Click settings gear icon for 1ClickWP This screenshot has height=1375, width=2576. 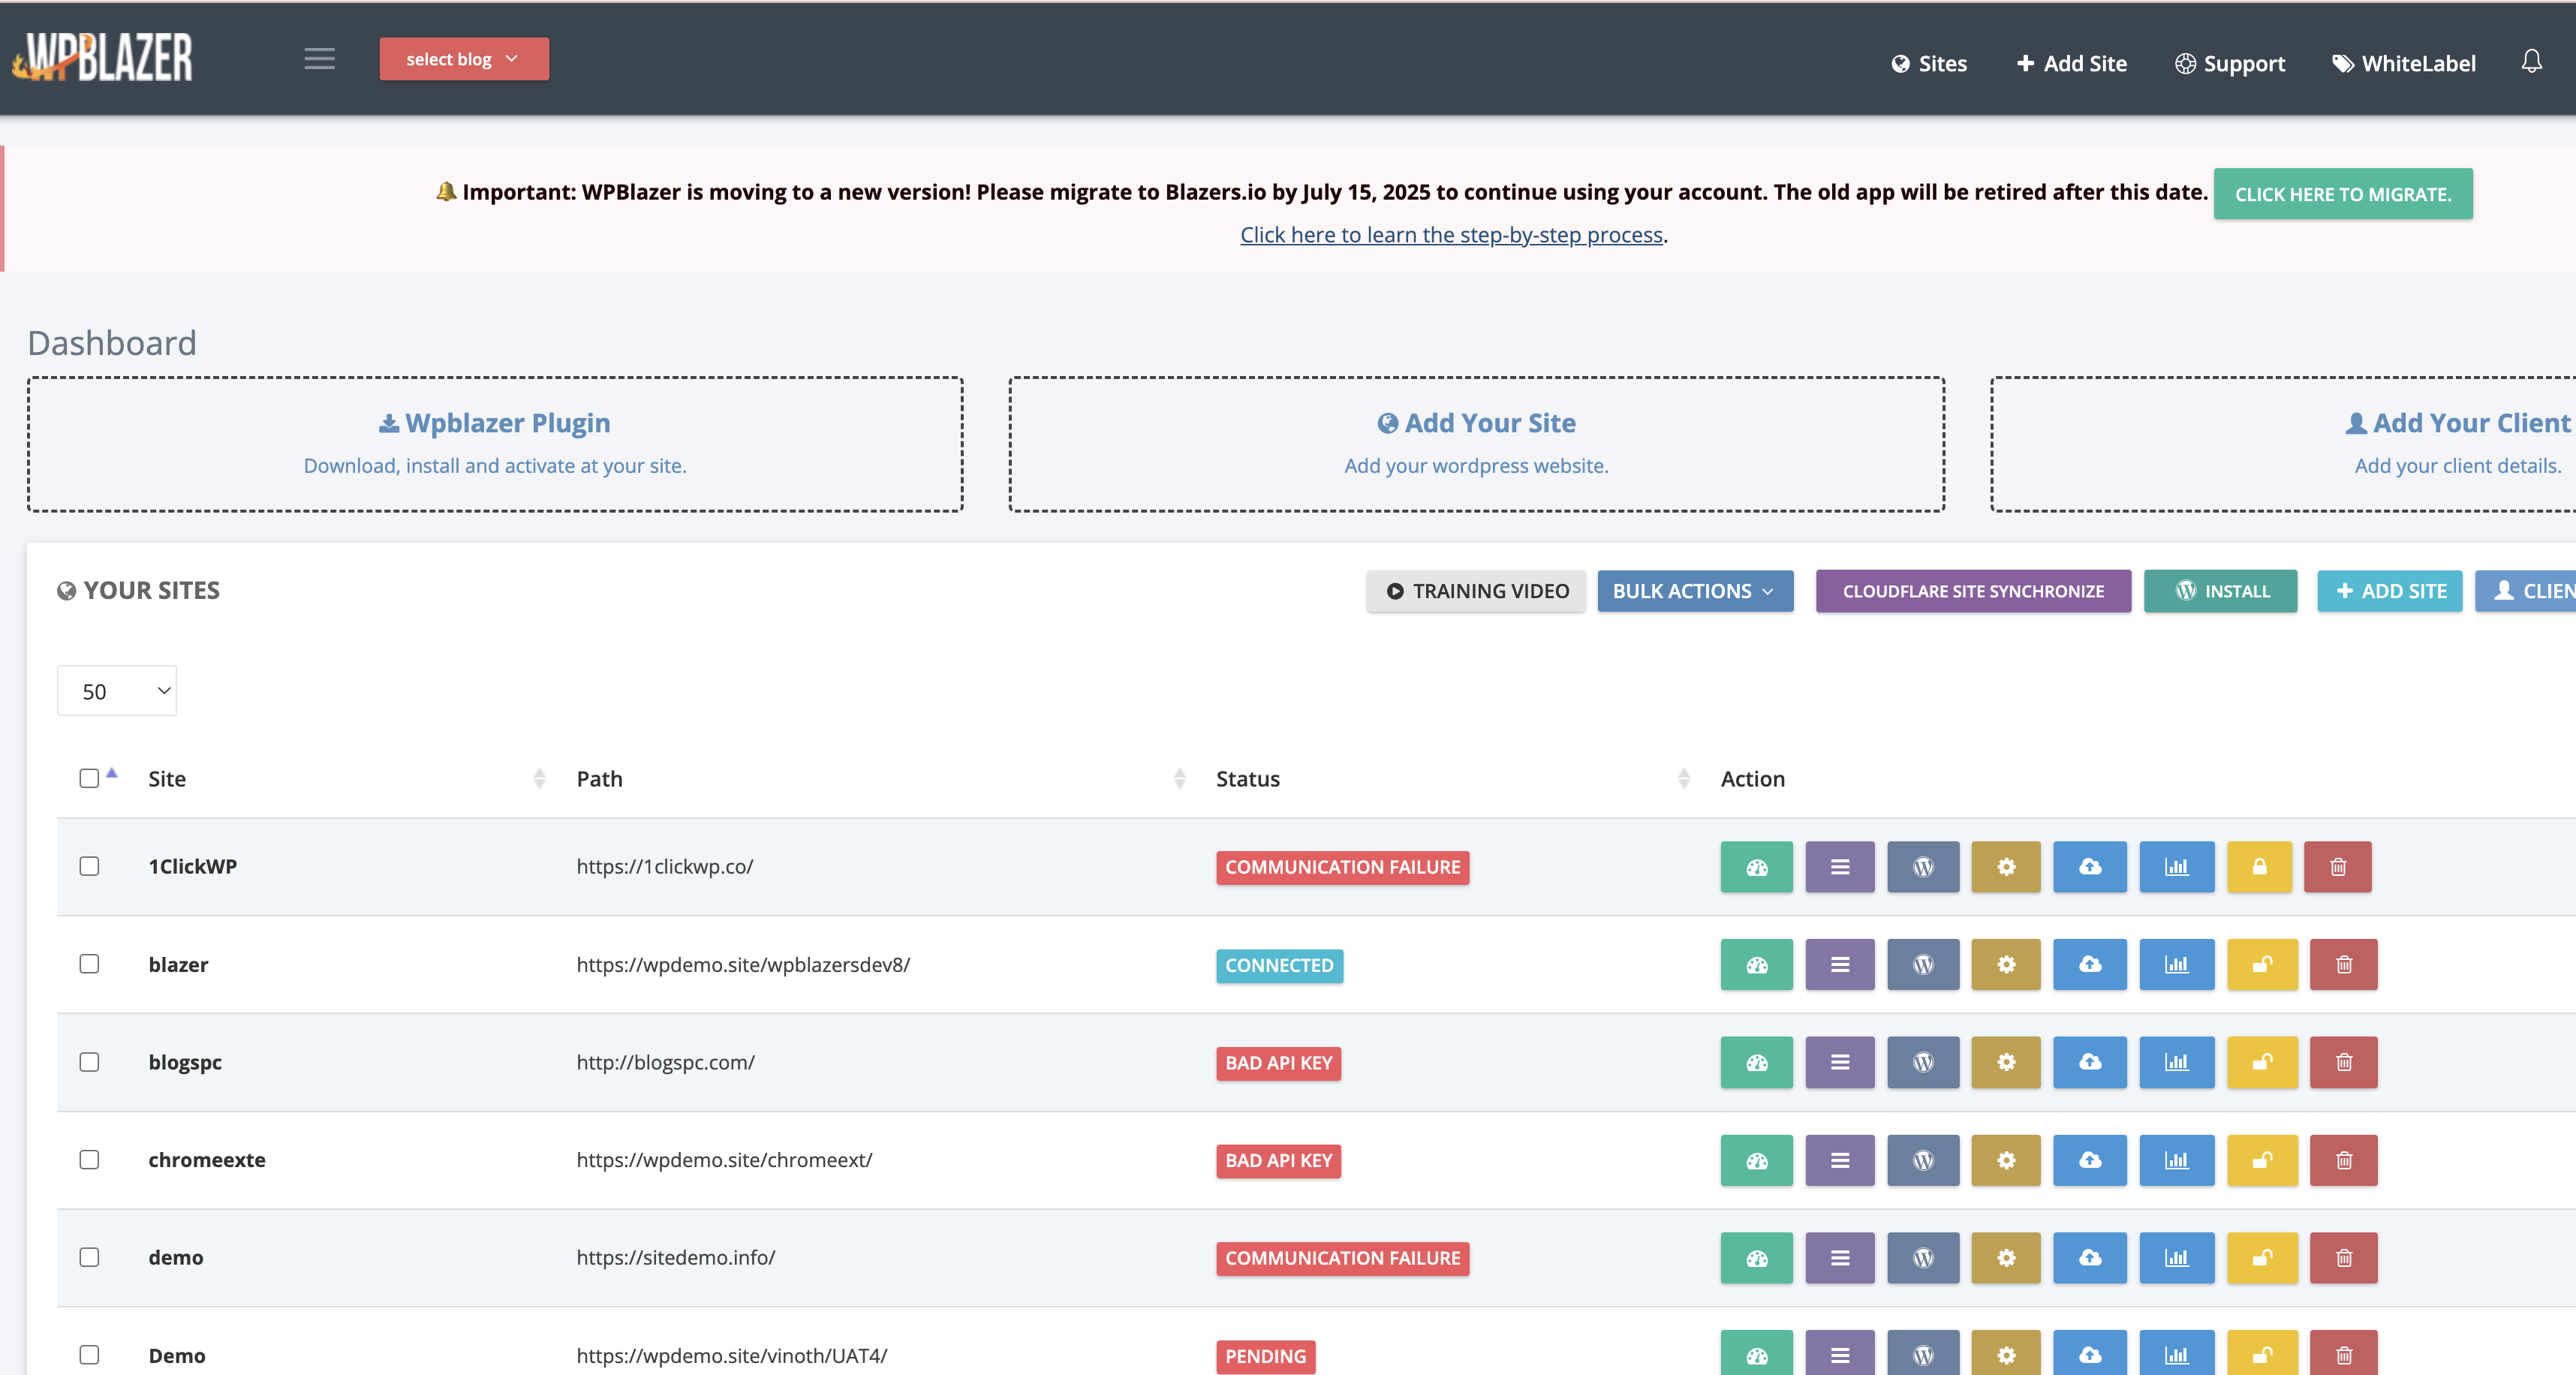pyautogui.click(x=2006, y=867)
